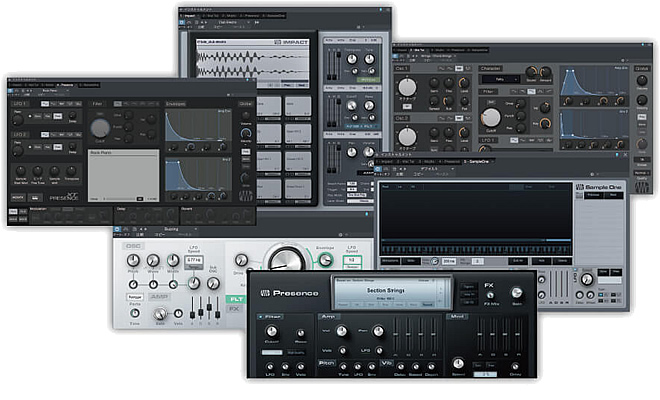Image resolution: width=660 pixels, height=400 pixels.
Task: Click the Portamento button in Mojito
Action: point(134,297)
